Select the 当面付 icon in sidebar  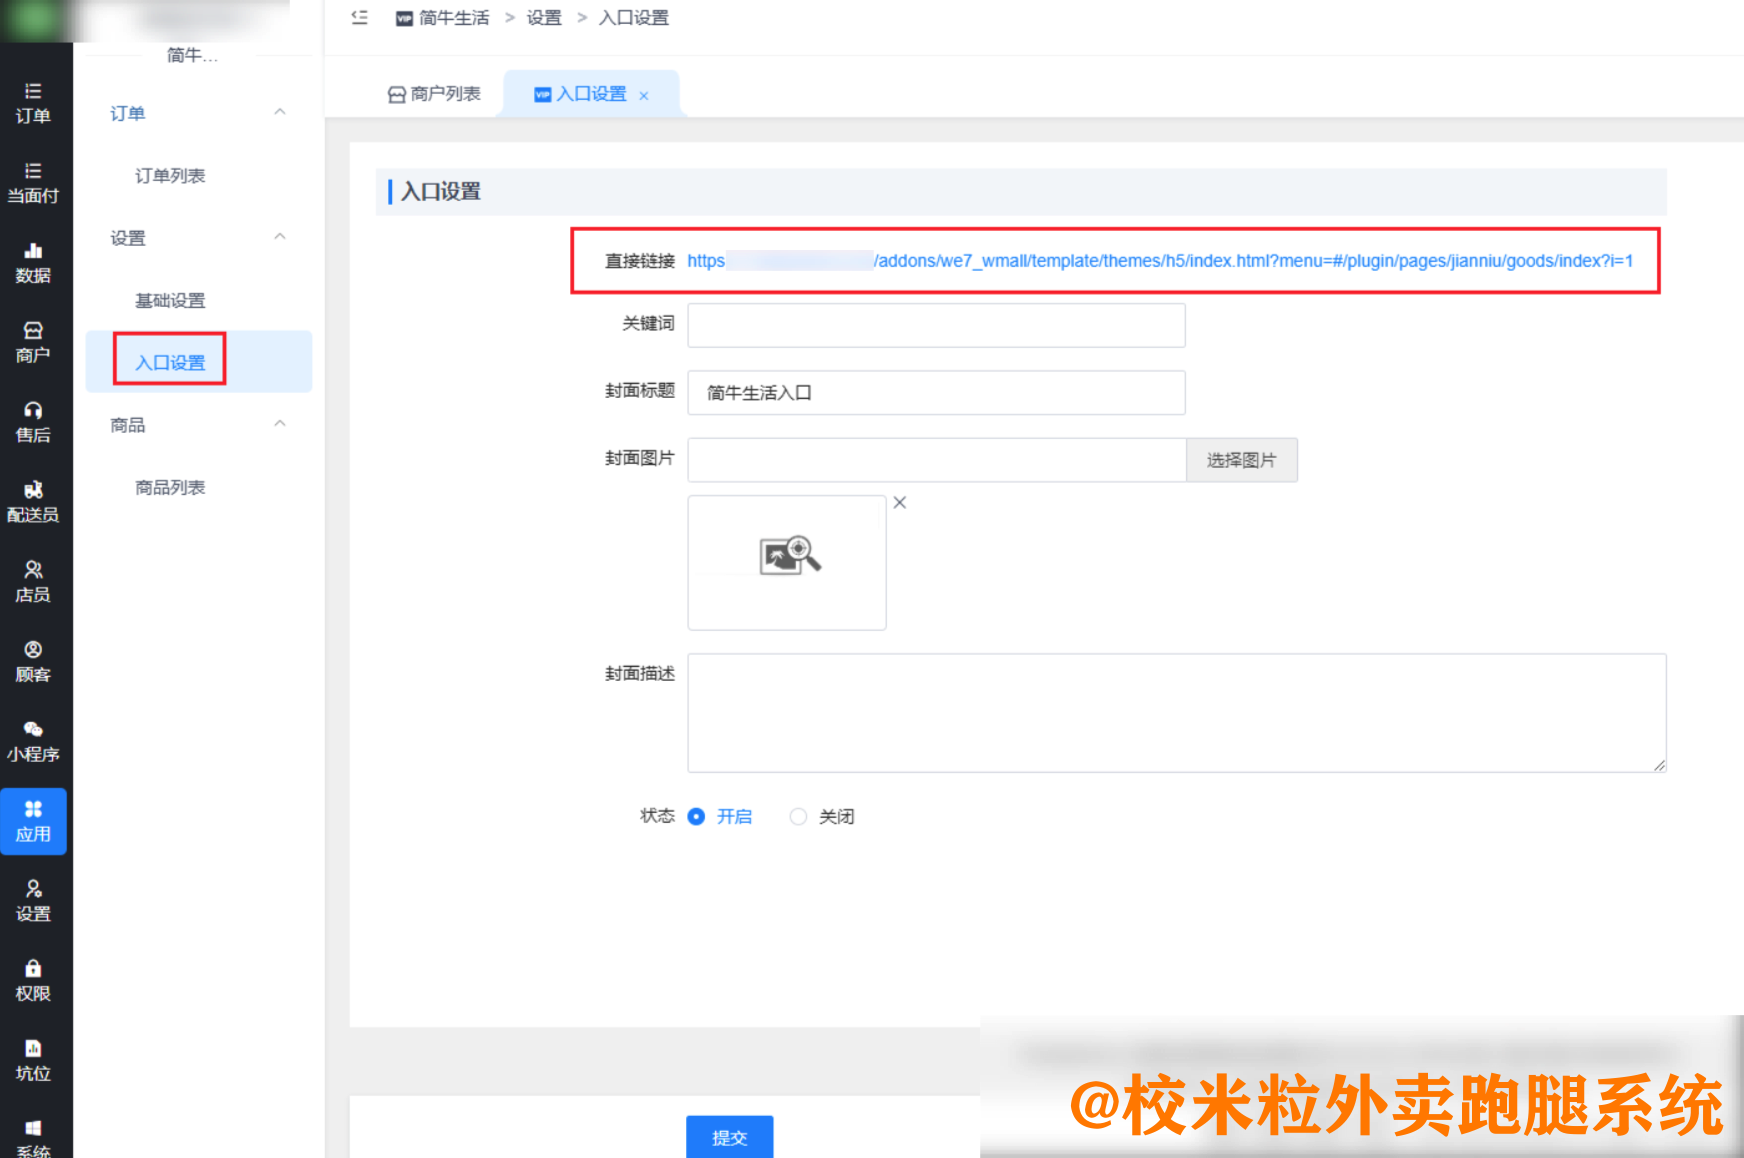[35, 182]
